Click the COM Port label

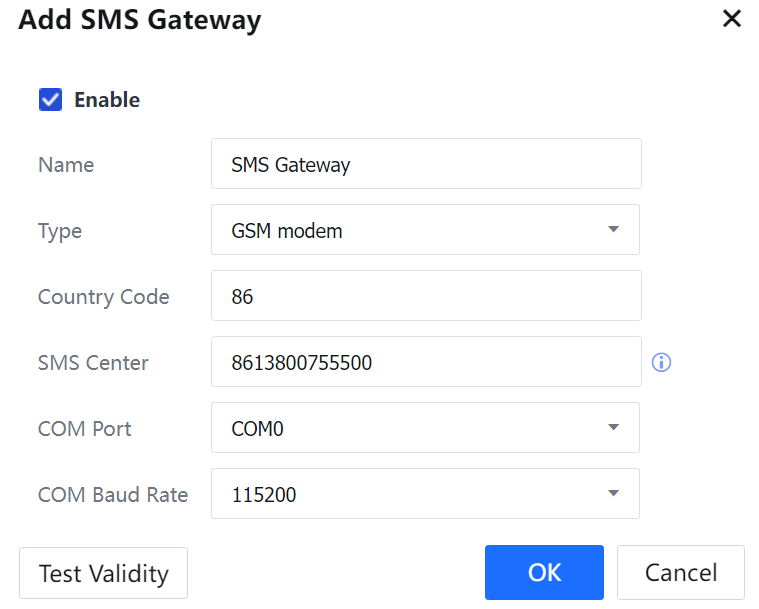85,429
